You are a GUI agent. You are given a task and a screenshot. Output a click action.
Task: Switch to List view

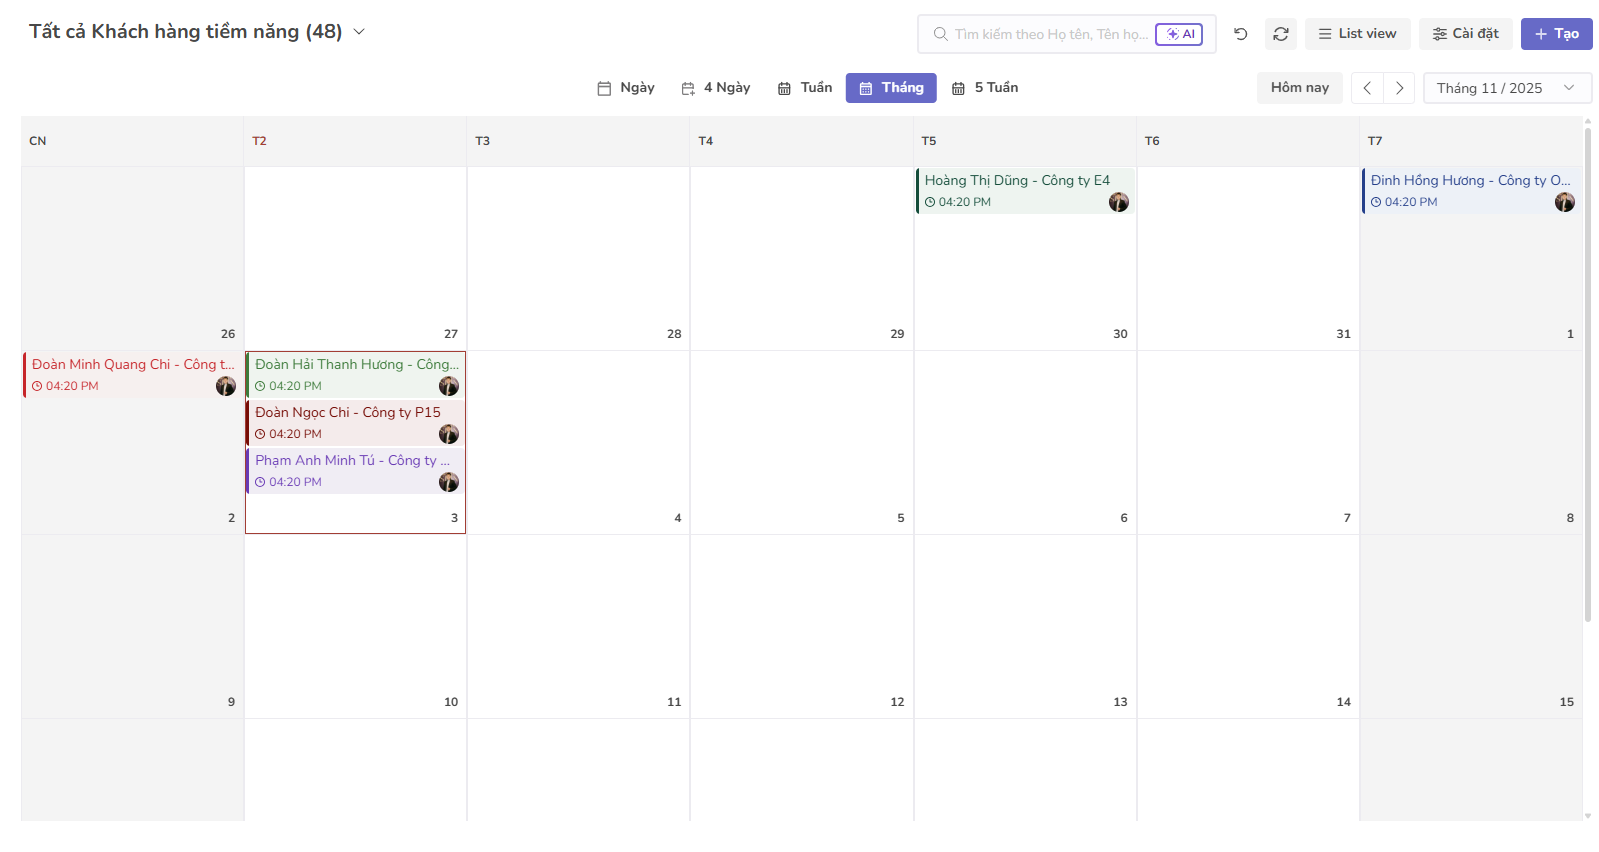tap(1357, 34)
